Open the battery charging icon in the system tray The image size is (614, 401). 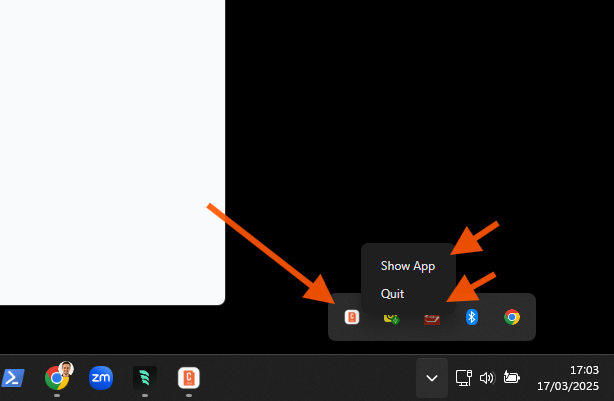511,378
